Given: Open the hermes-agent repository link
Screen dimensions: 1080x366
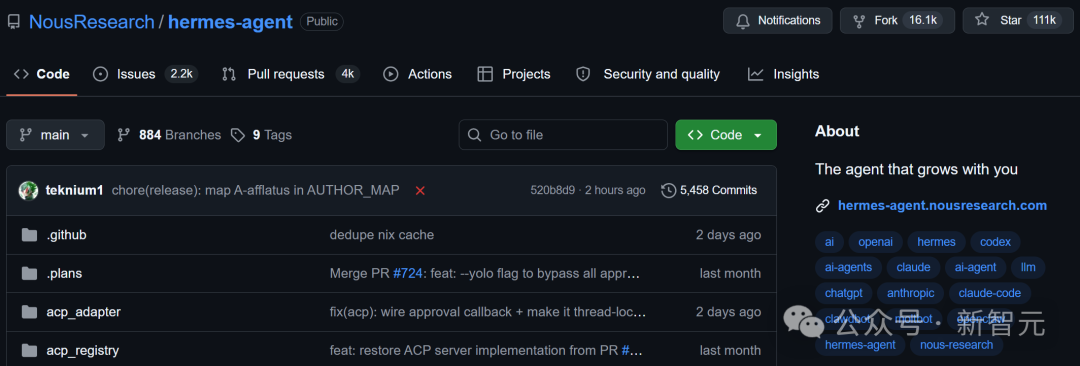Looking at the screenshot, I should (x=230, y=22).
